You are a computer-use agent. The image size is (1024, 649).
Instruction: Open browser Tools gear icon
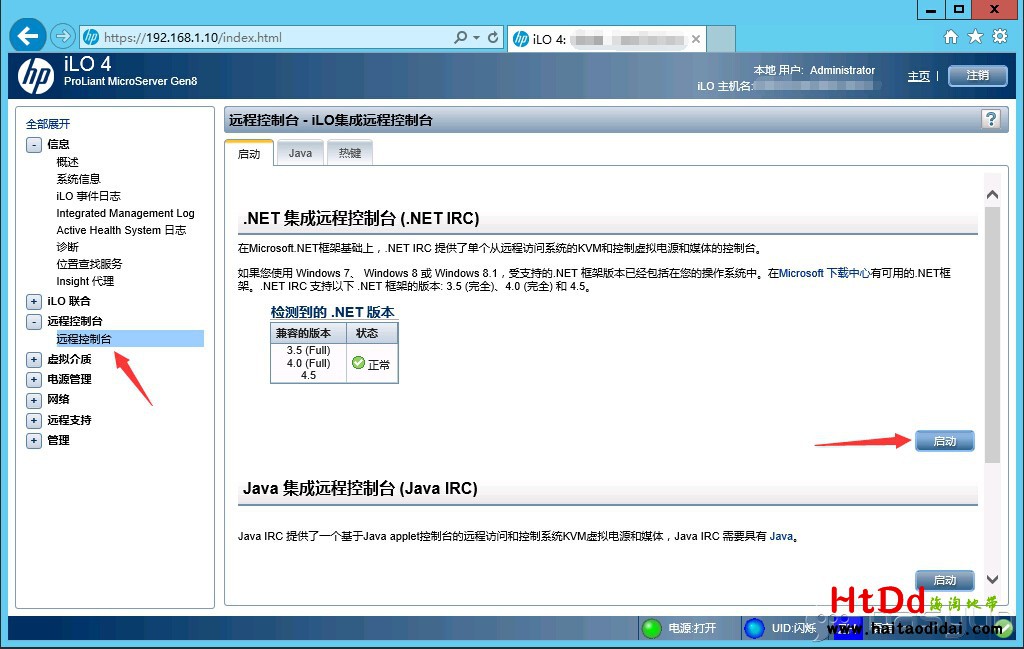[1000, 37]
